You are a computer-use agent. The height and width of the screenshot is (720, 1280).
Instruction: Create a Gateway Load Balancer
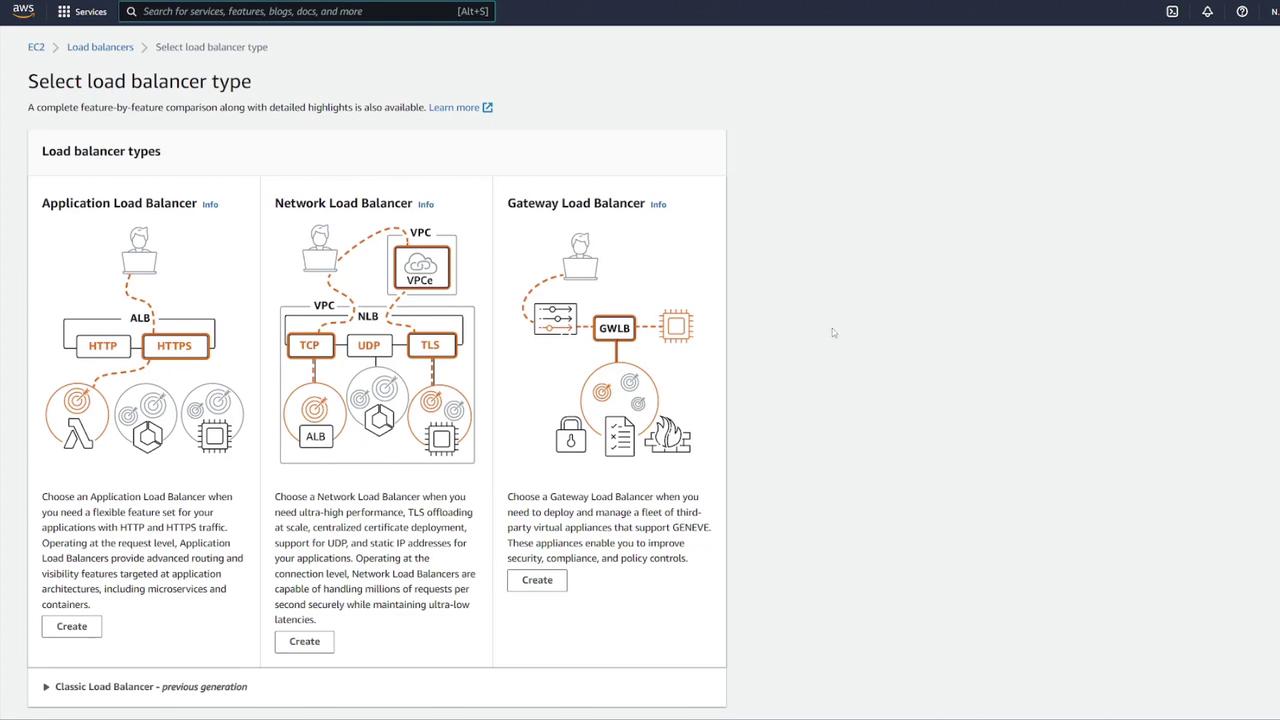[537, 580]
